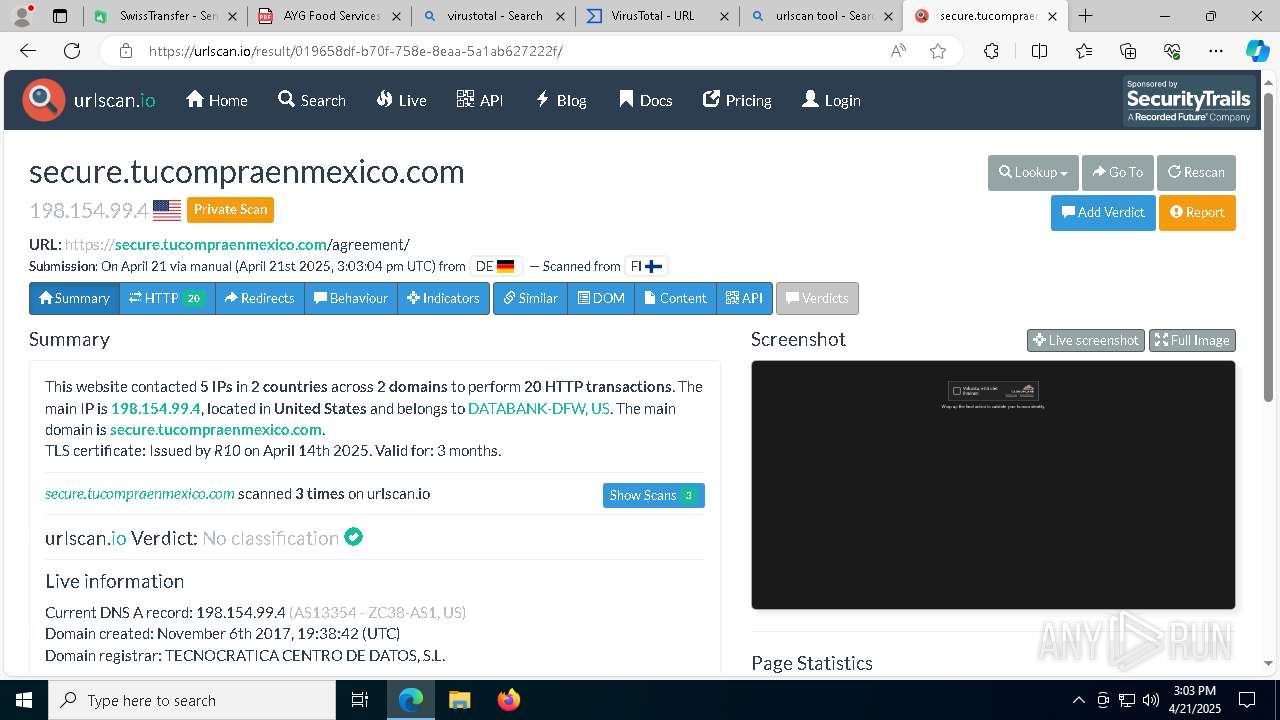
Task: Open the Browser essentials icon
Action: pyautogui.click(x=1172, y=51)
